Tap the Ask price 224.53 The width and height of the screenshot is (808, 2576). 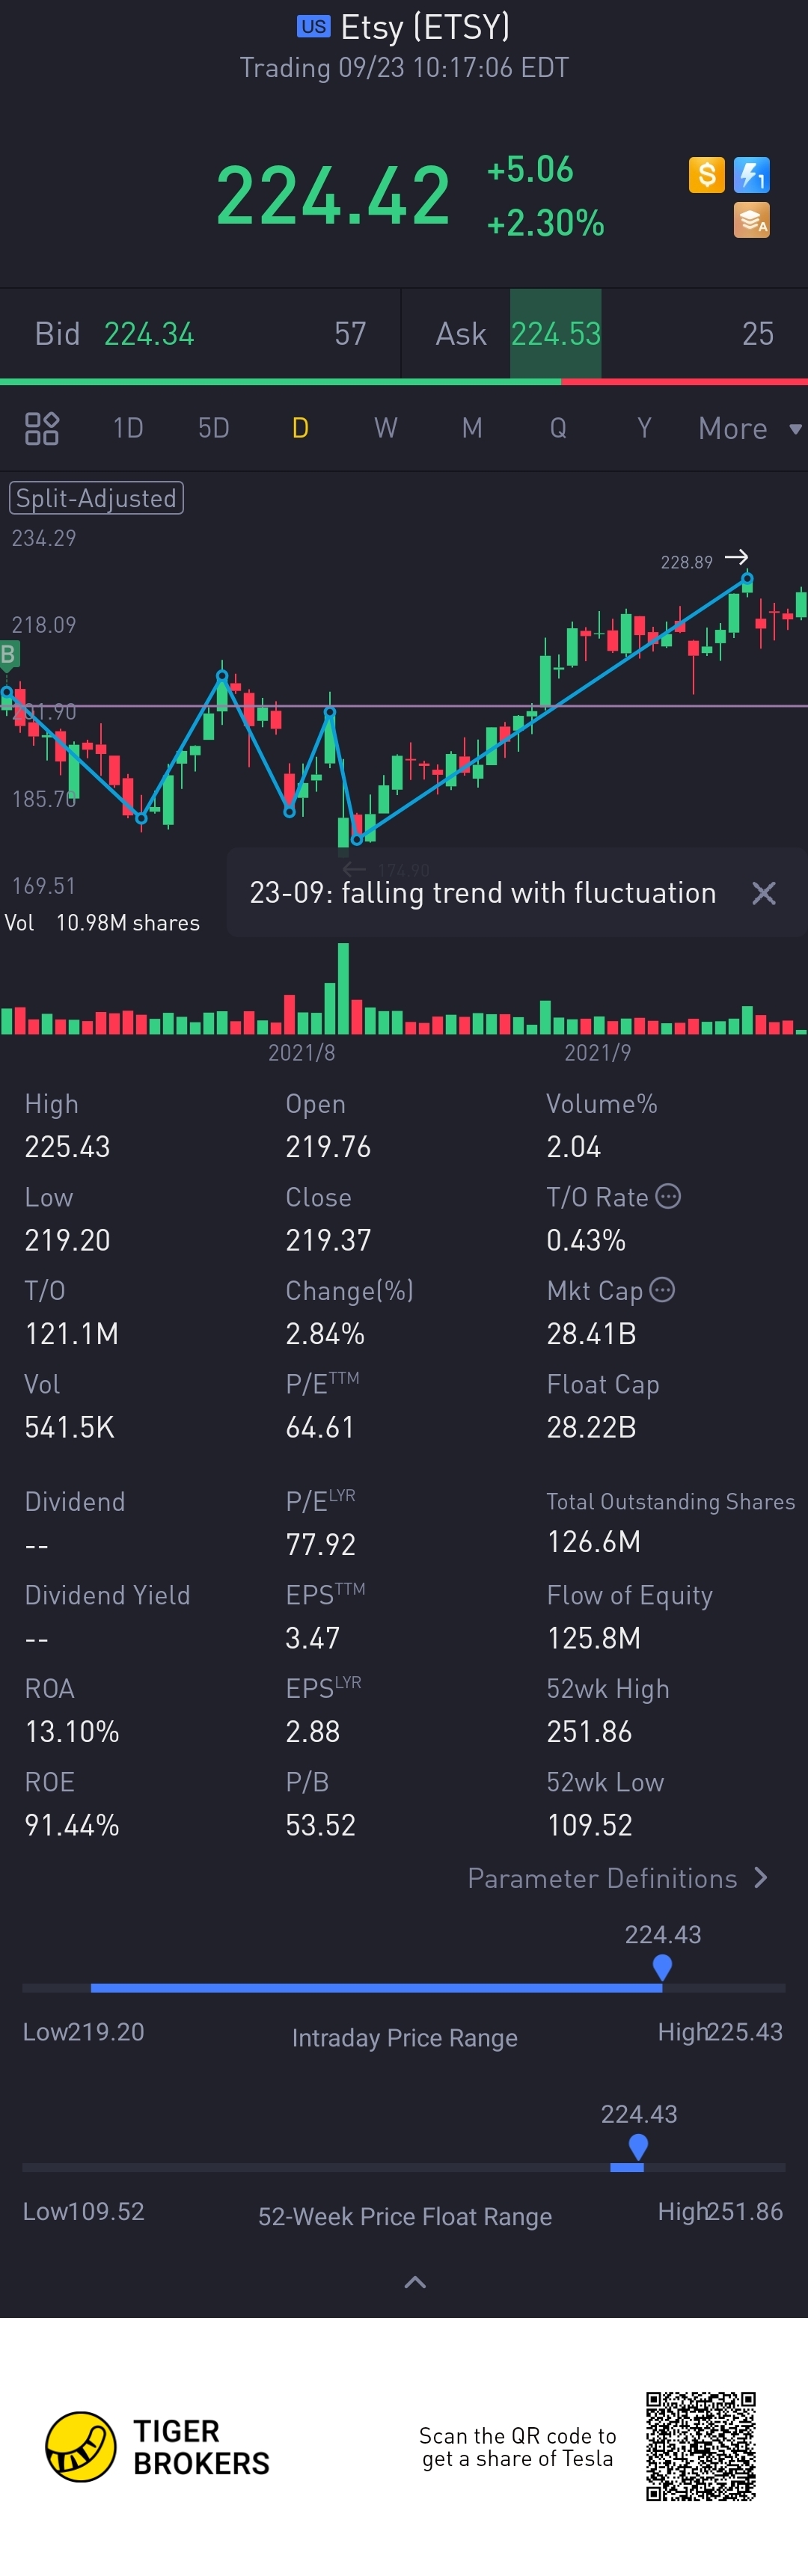[x=556, y=334]
